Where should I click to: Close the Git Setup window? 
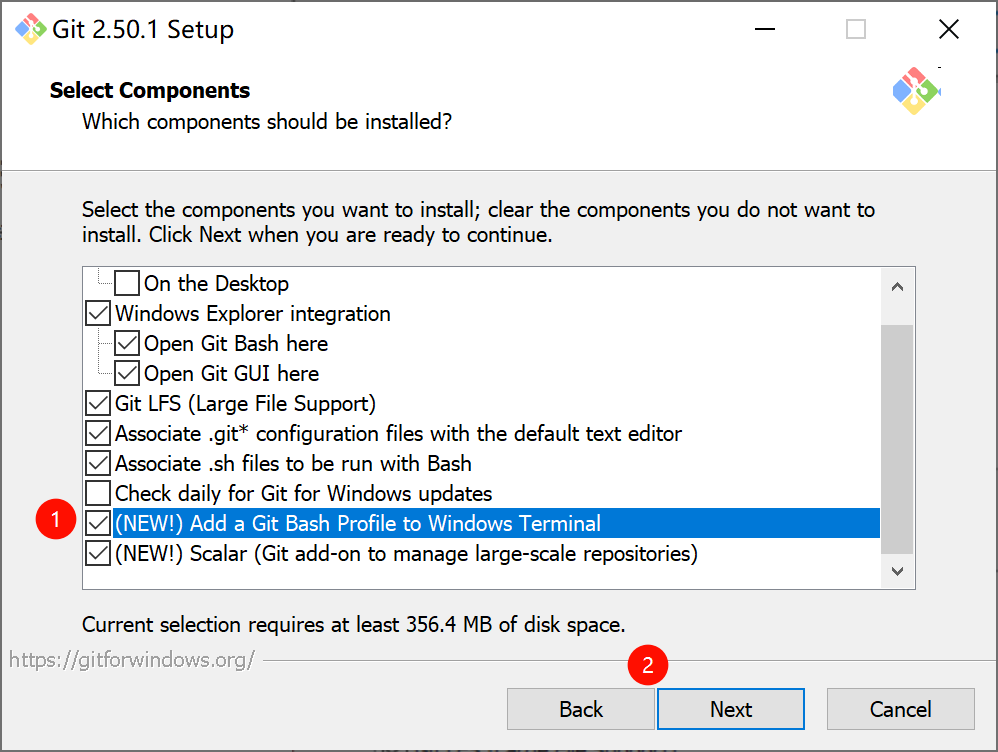(948, 29)
